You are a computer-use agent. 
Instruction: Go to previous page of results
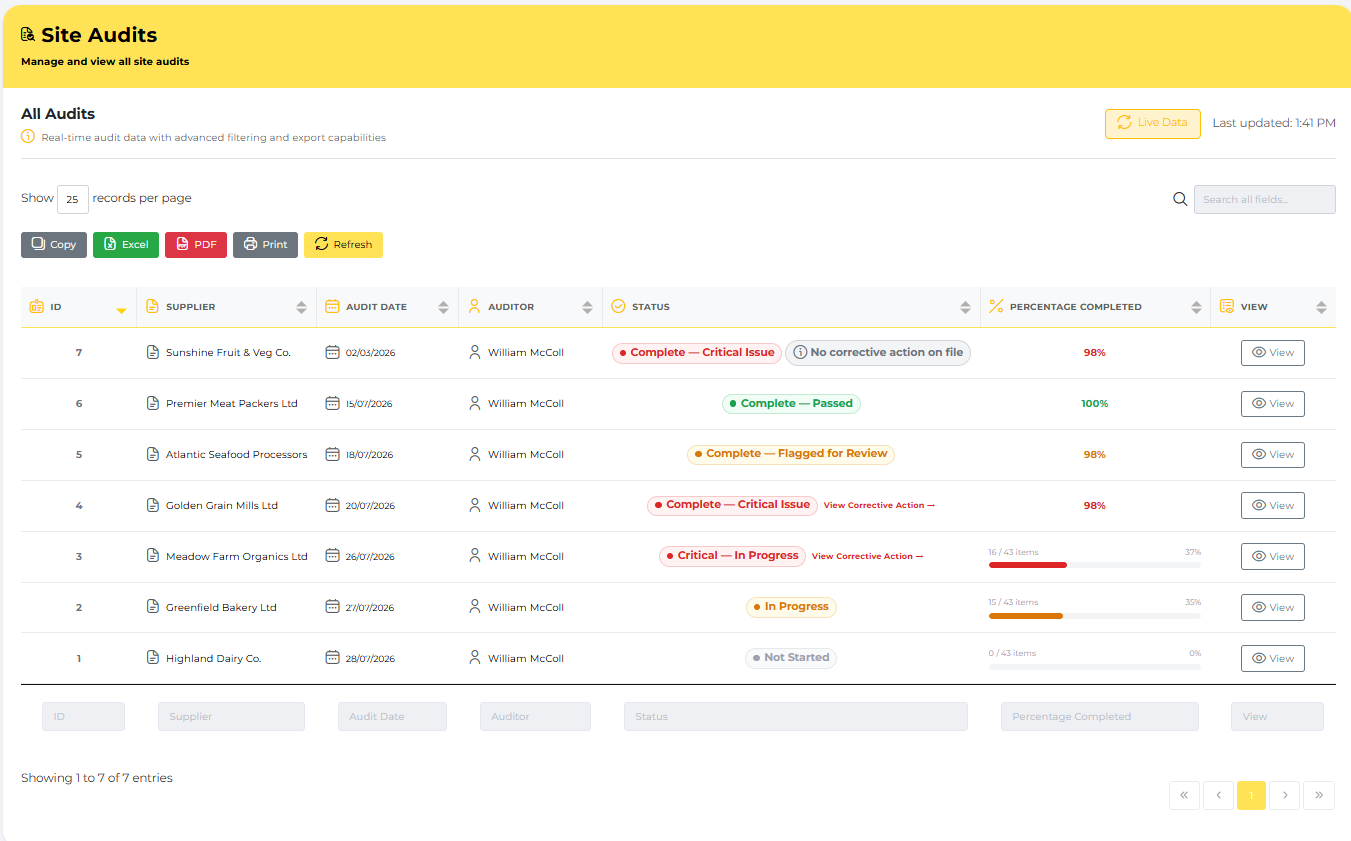tap(1218, 796)
